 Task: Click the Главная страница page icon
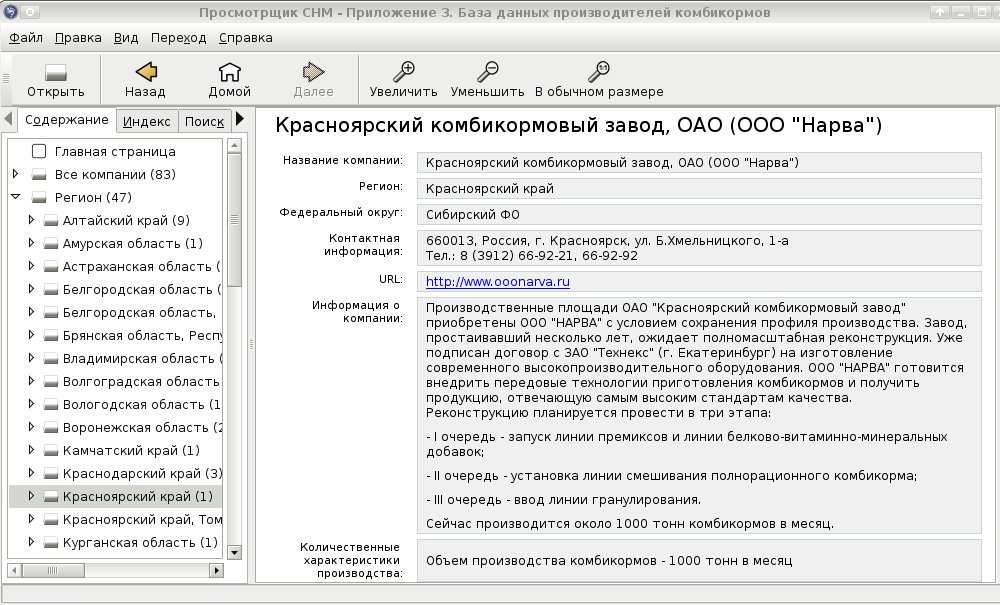coord(39,151)
